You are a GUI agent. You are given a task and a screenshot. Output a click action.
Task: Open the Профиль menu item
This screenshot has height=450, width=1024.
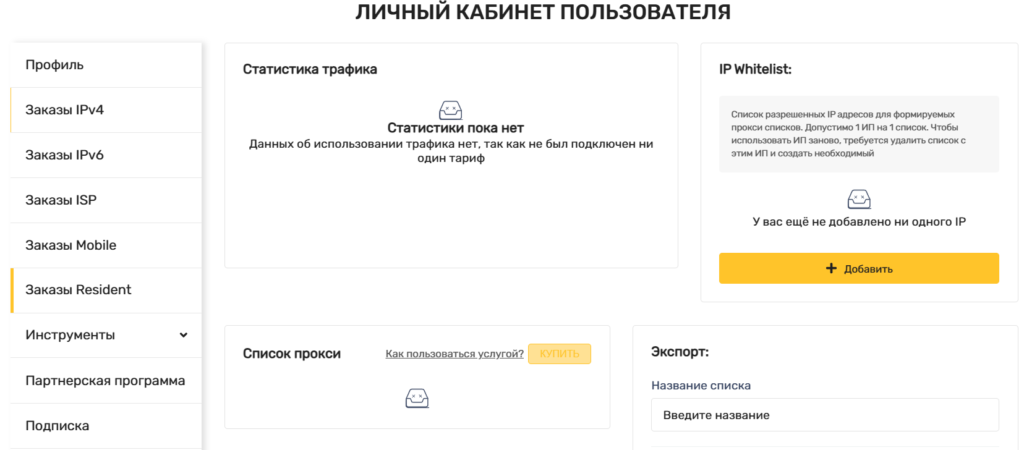[x=106, y=65]
